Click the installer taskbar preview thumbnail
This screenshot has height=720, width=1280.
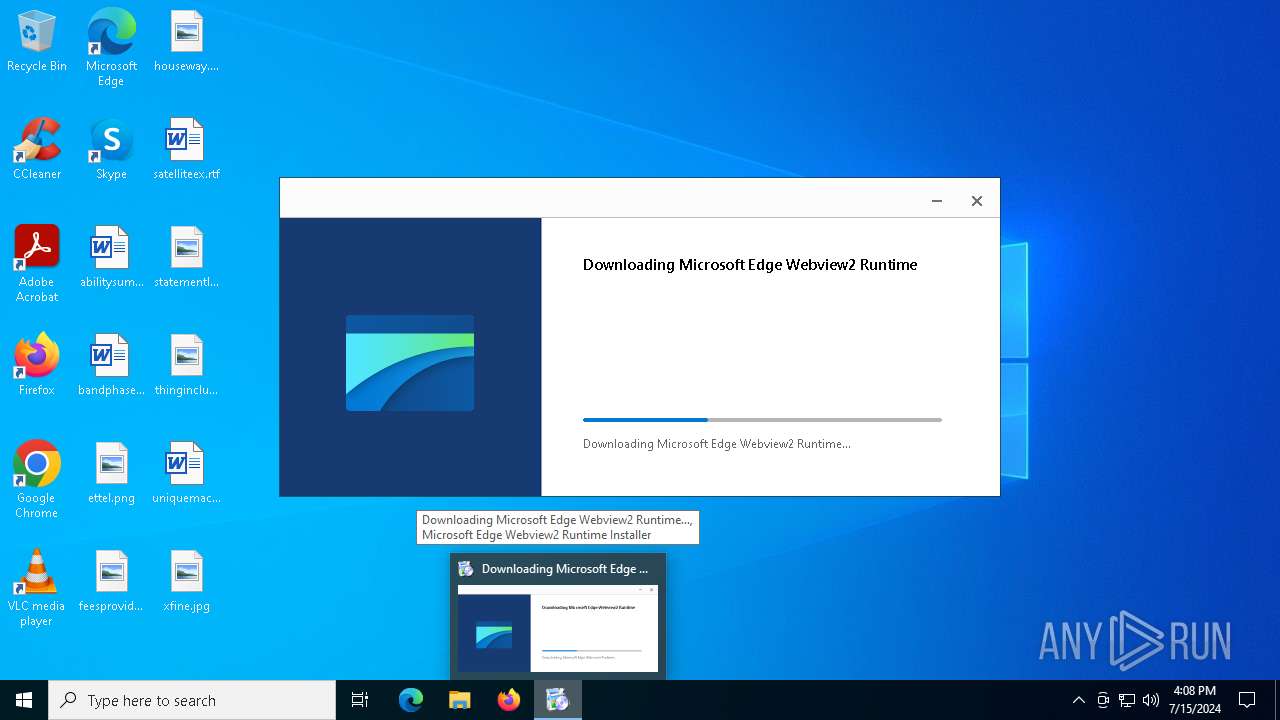click(x=558, y=628)
